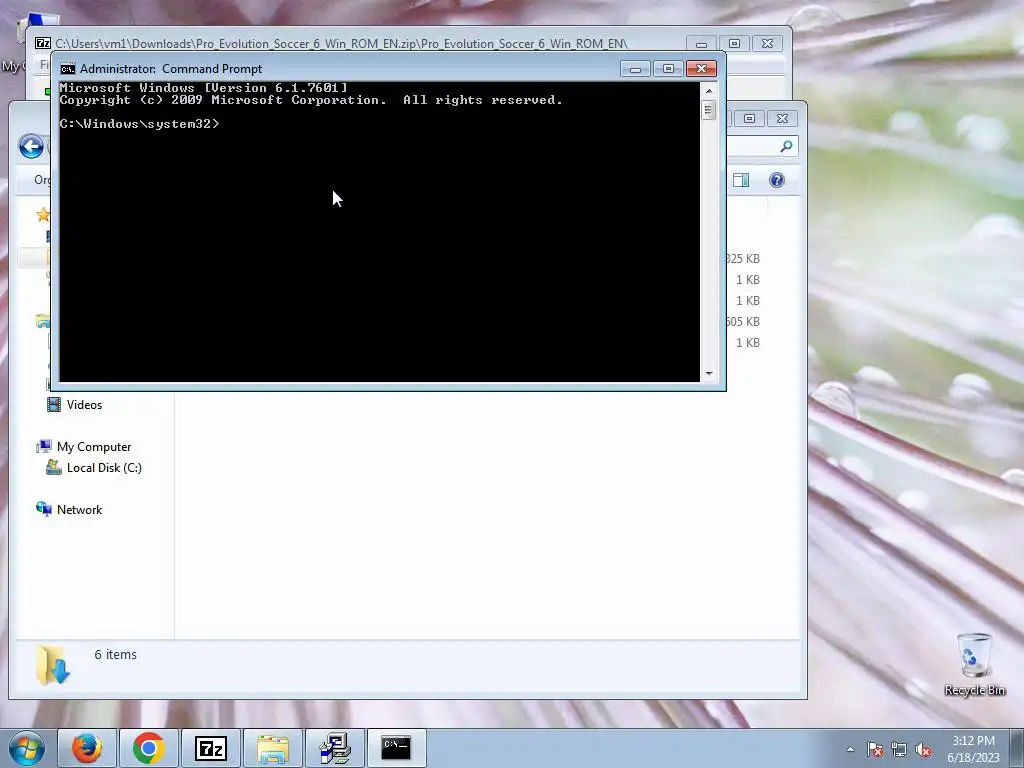
Task: Show hidden icons in system tray
Action: pyautogui.click(x=850, y=749)
